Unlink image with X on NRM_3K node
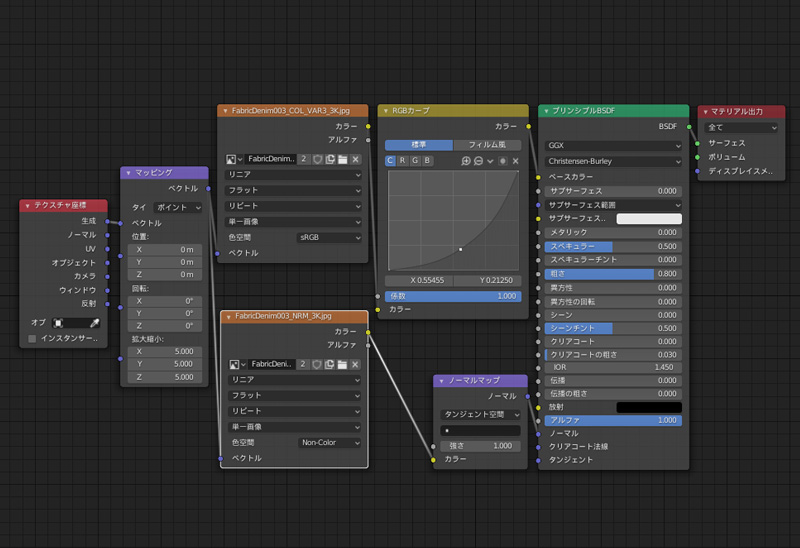 (355, 365)
